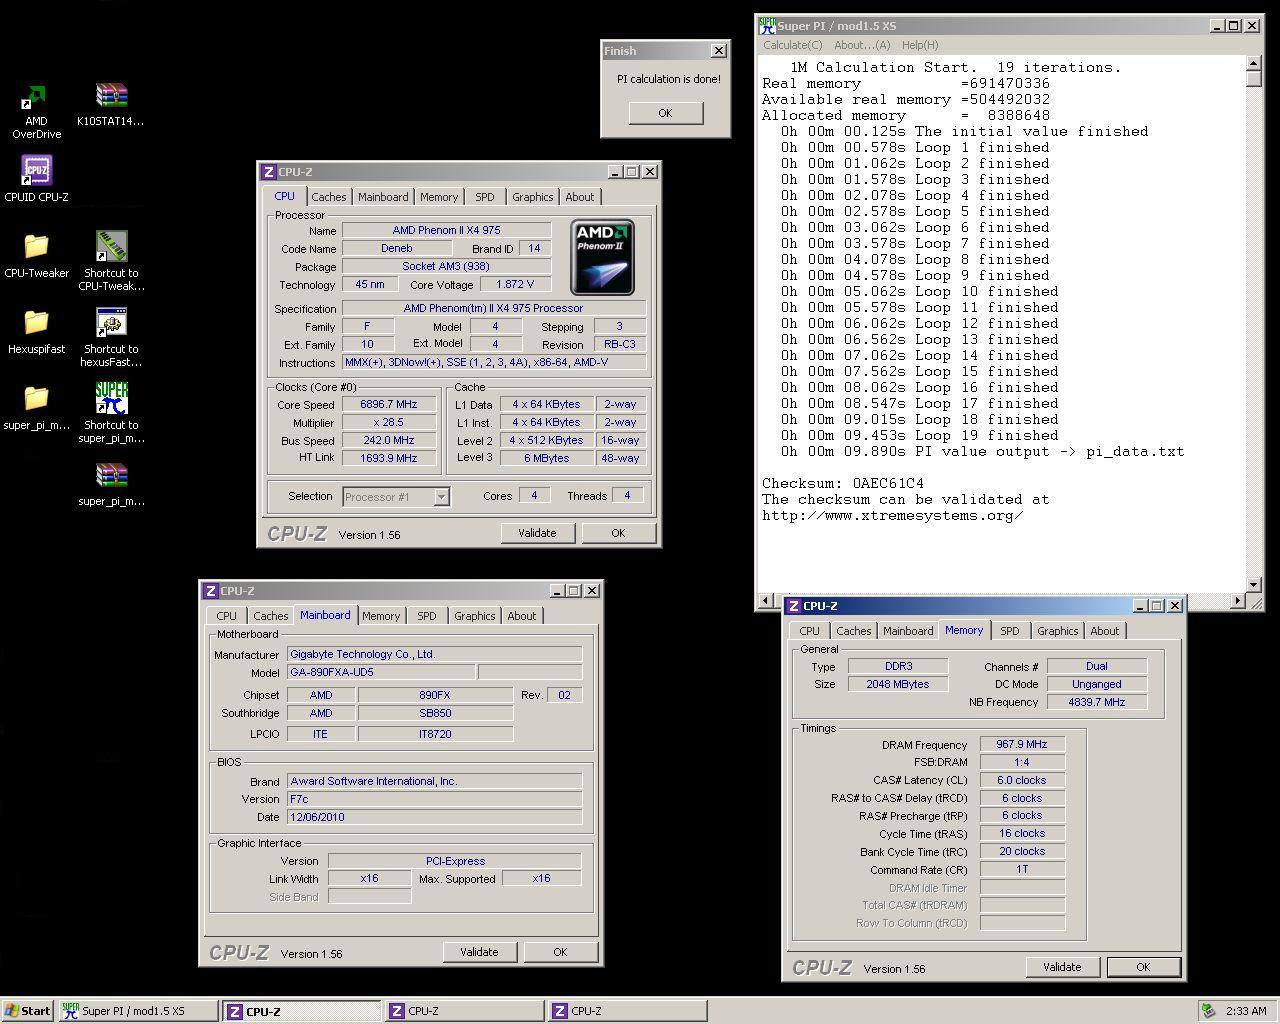Image resolution: width=1280 pixels, height=1024 pixels.
Task: Click the CPU-Z title icon in the CPU window
Action: (269, 172)
